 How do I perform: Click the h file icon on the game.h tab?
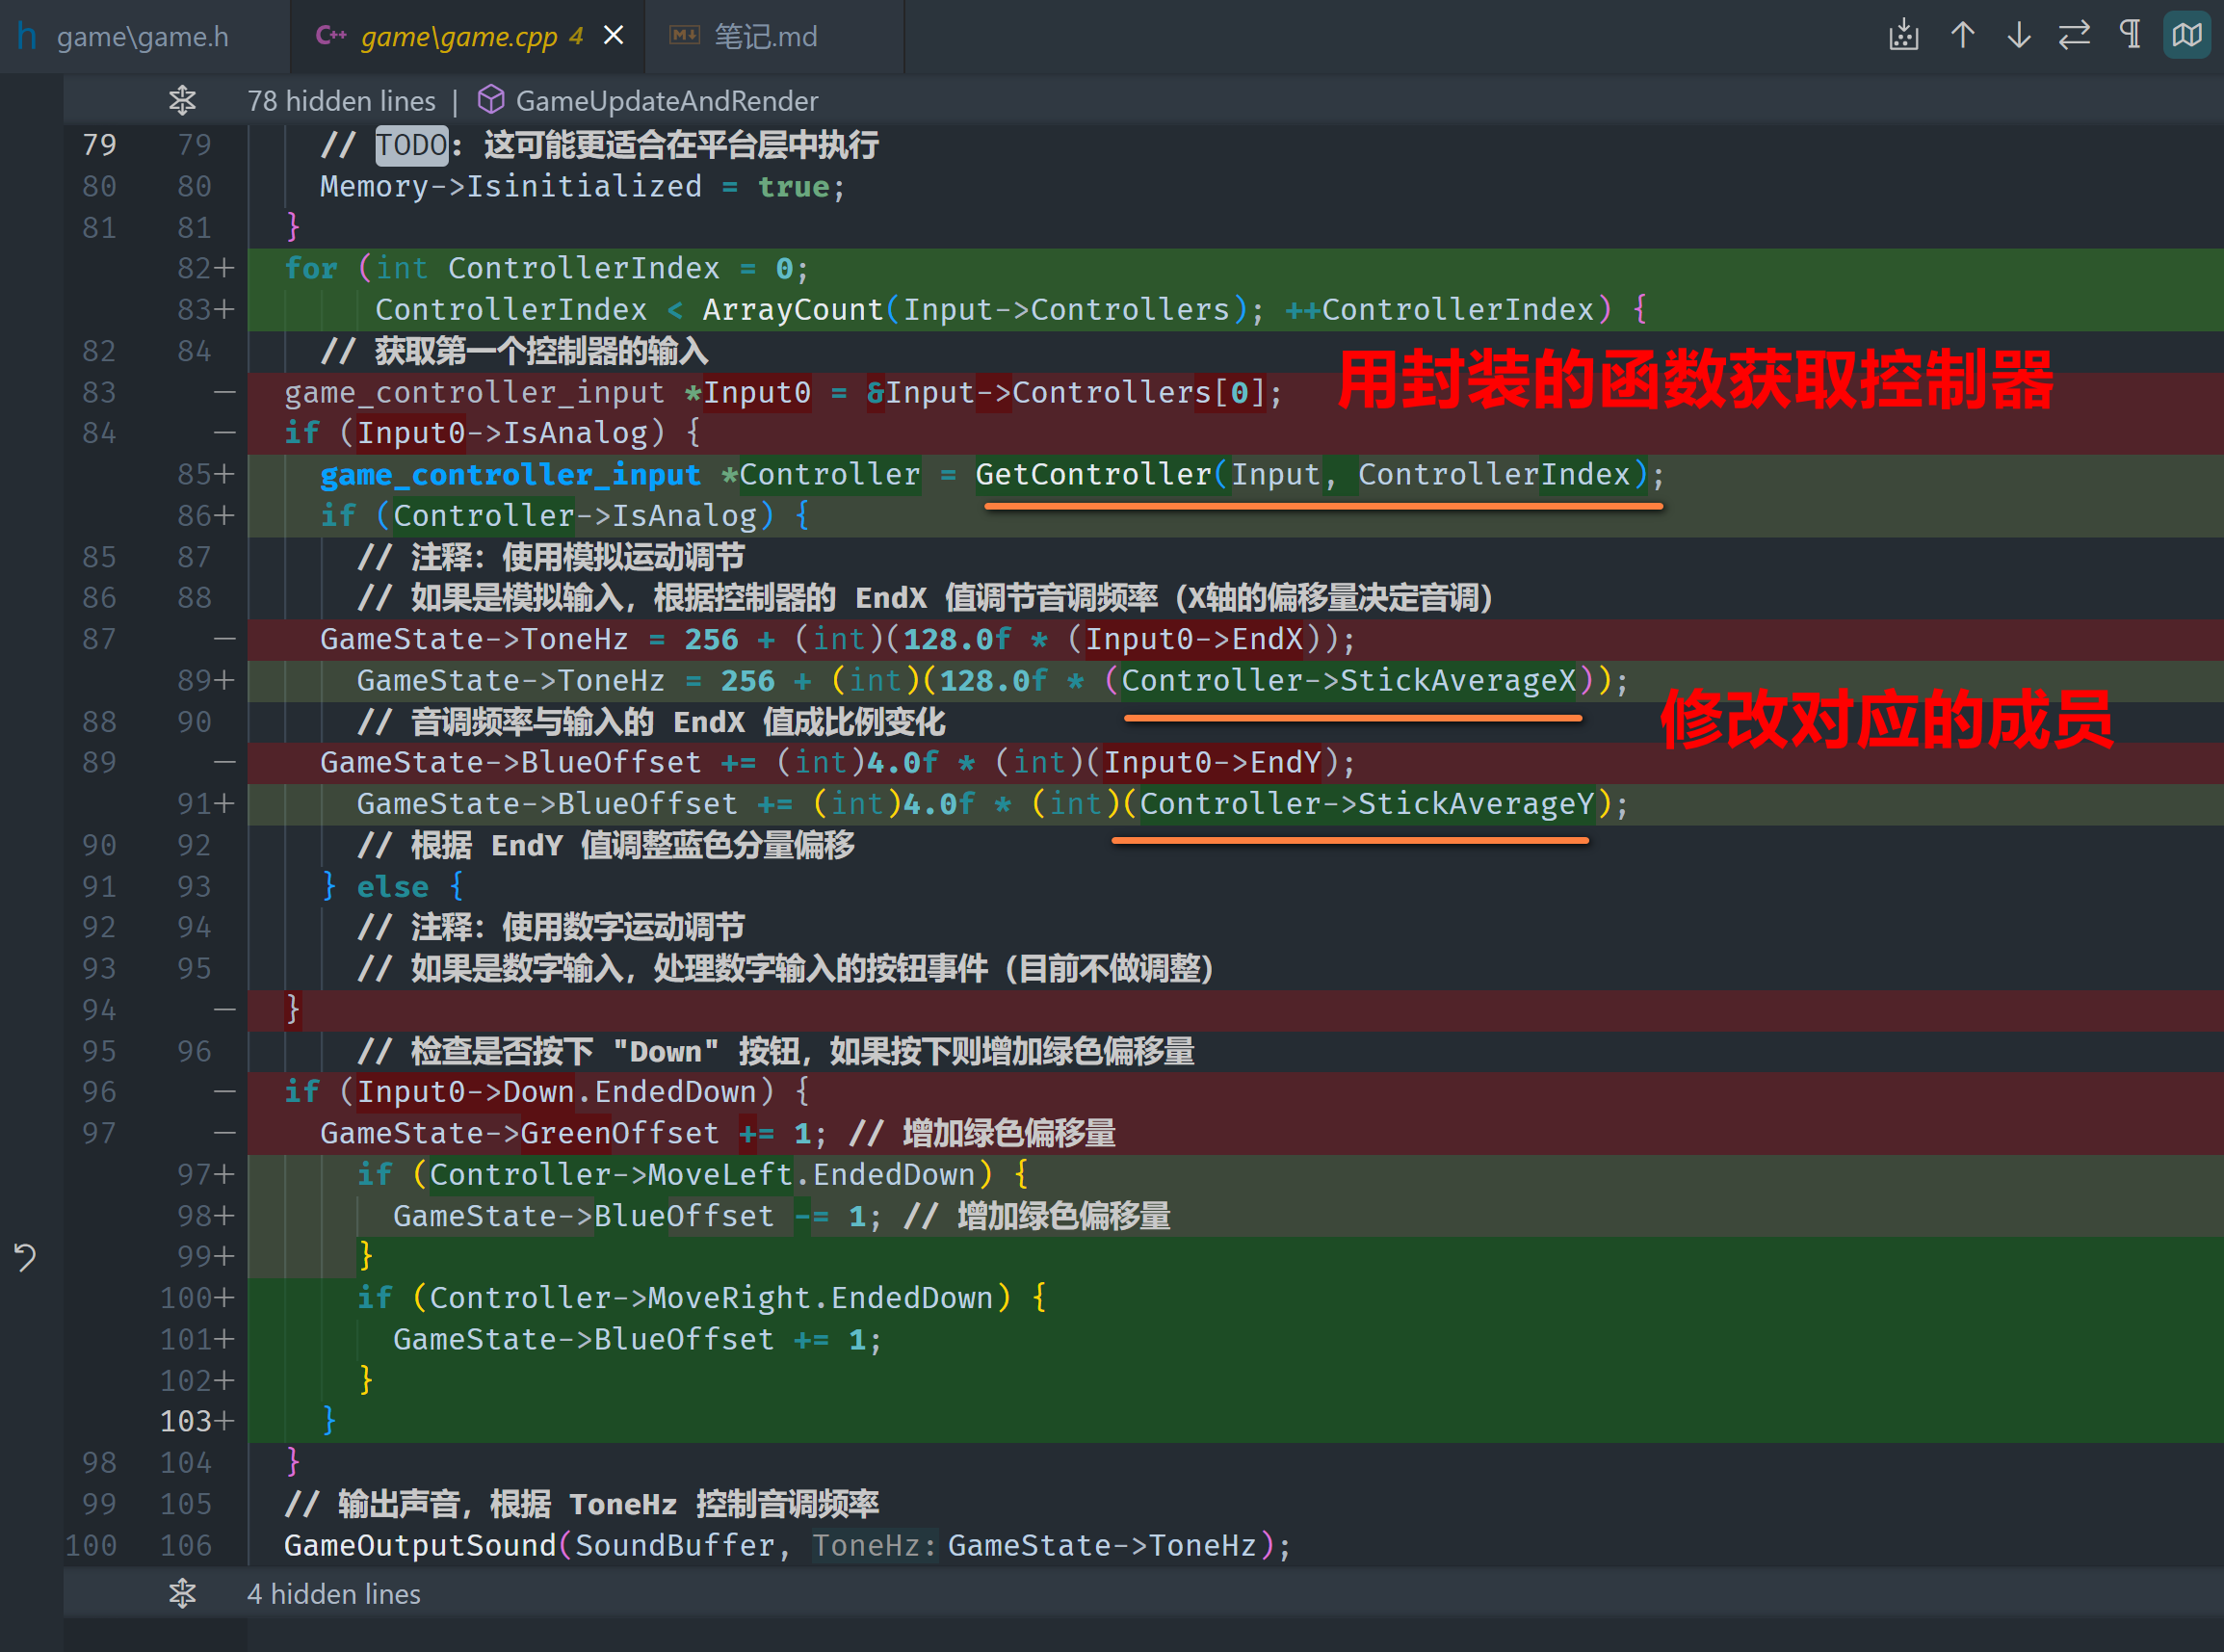coord(27,37)
